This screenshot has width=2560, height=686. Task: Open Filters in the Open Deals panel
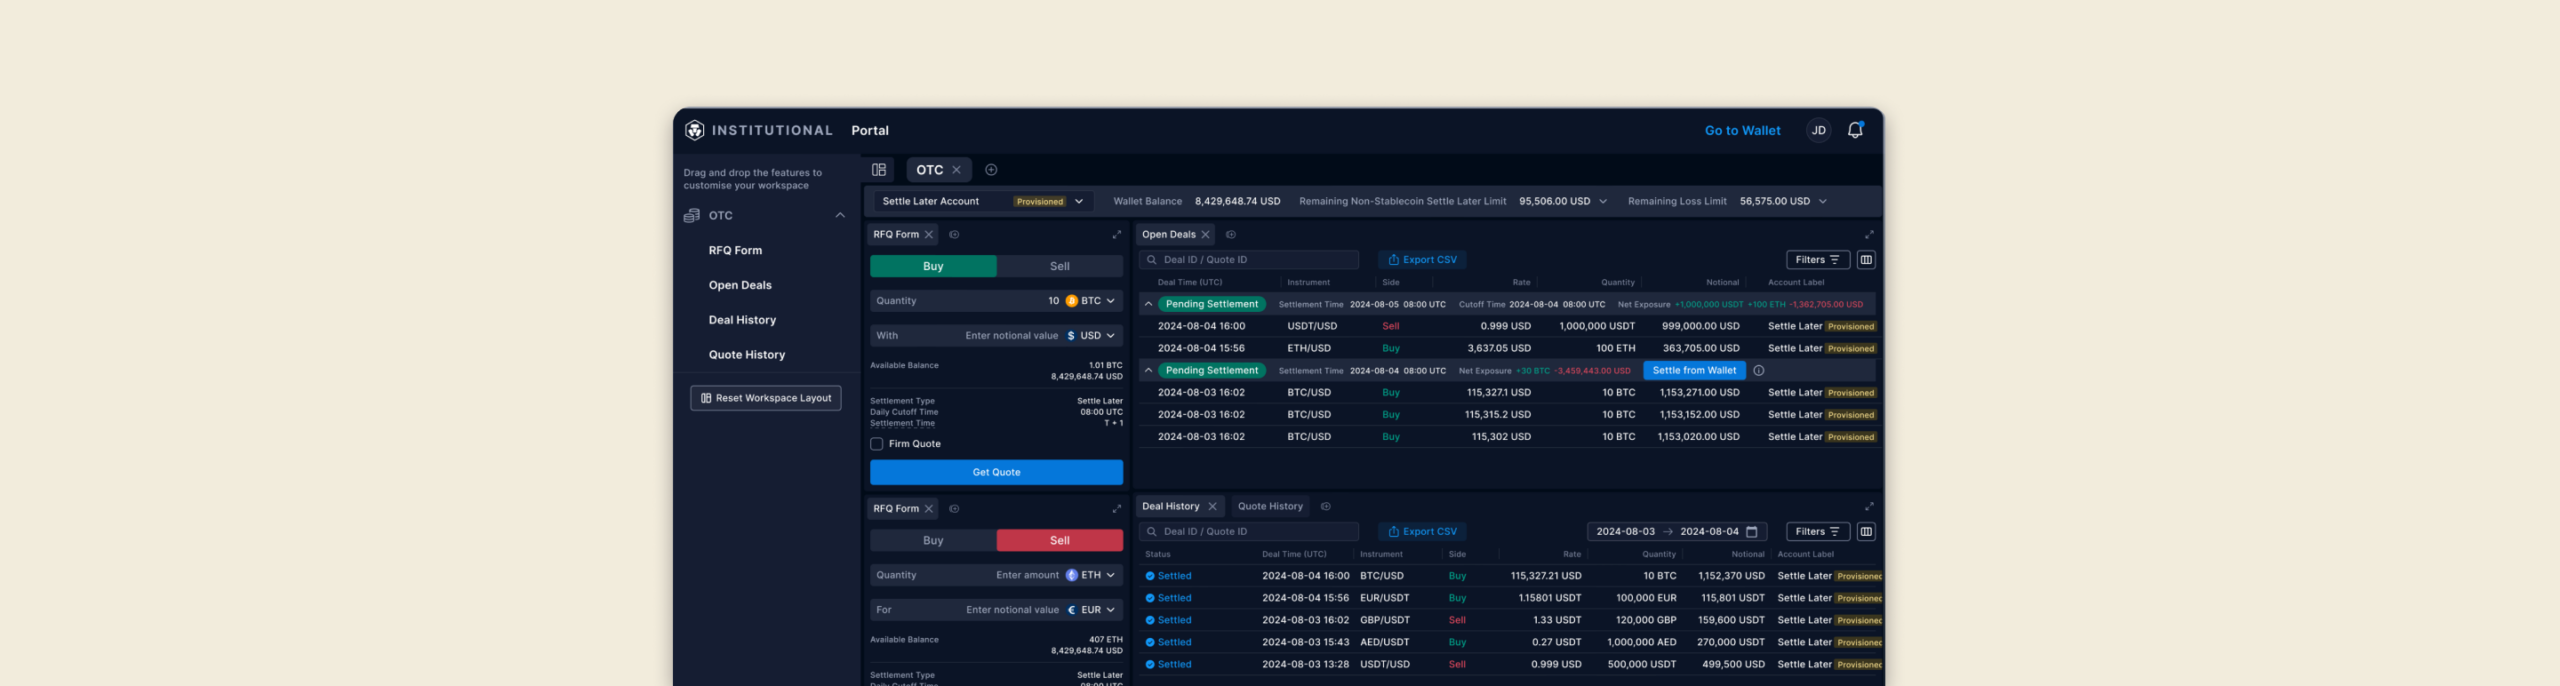pyautogui.click(x=1817, y=260)
